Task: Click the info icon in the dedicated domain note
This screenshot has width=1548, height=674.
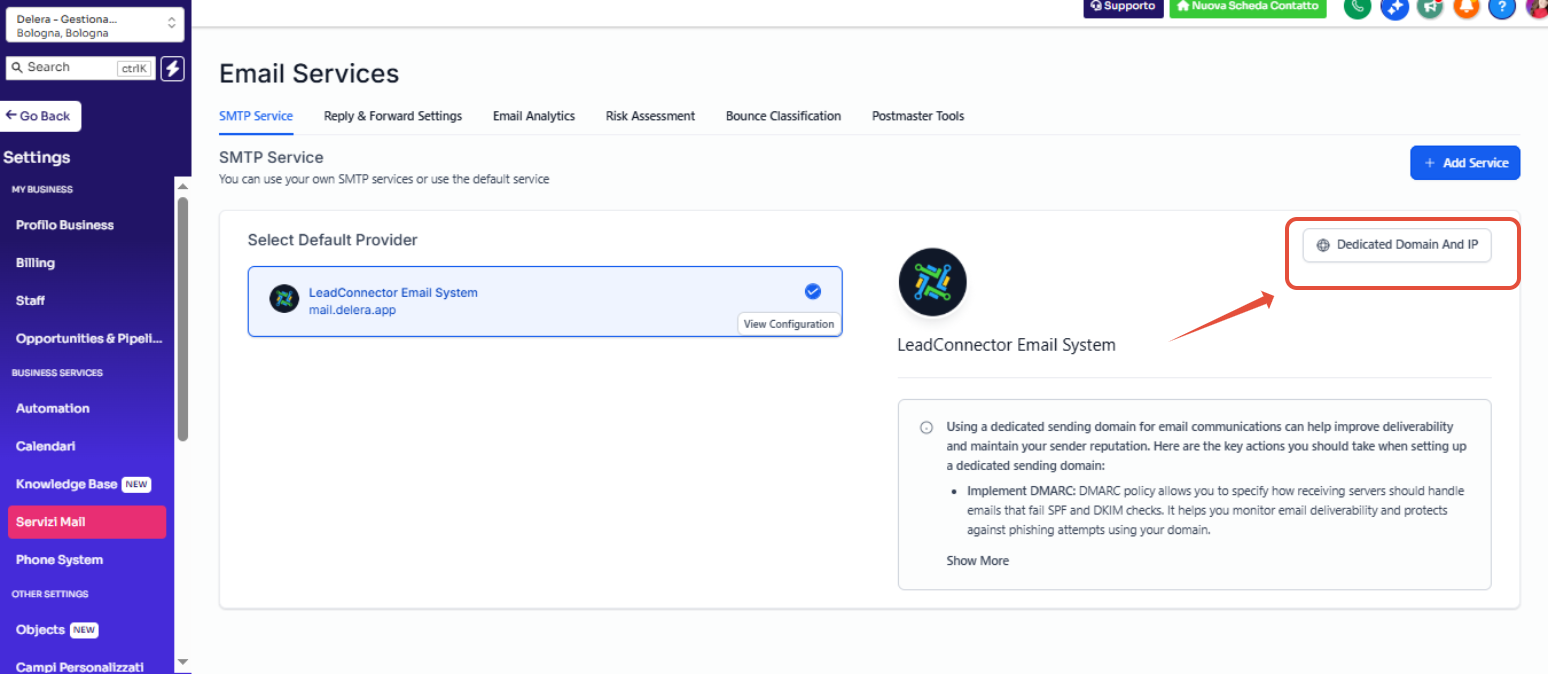Action: [926, 427]
